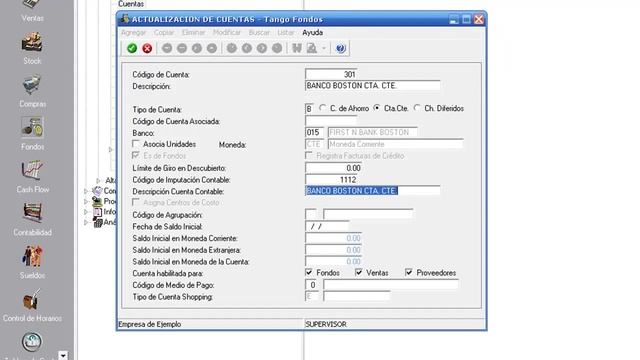Open the Listar menu
The height and width of the screenshot is (360, 640).
(285, 32)
